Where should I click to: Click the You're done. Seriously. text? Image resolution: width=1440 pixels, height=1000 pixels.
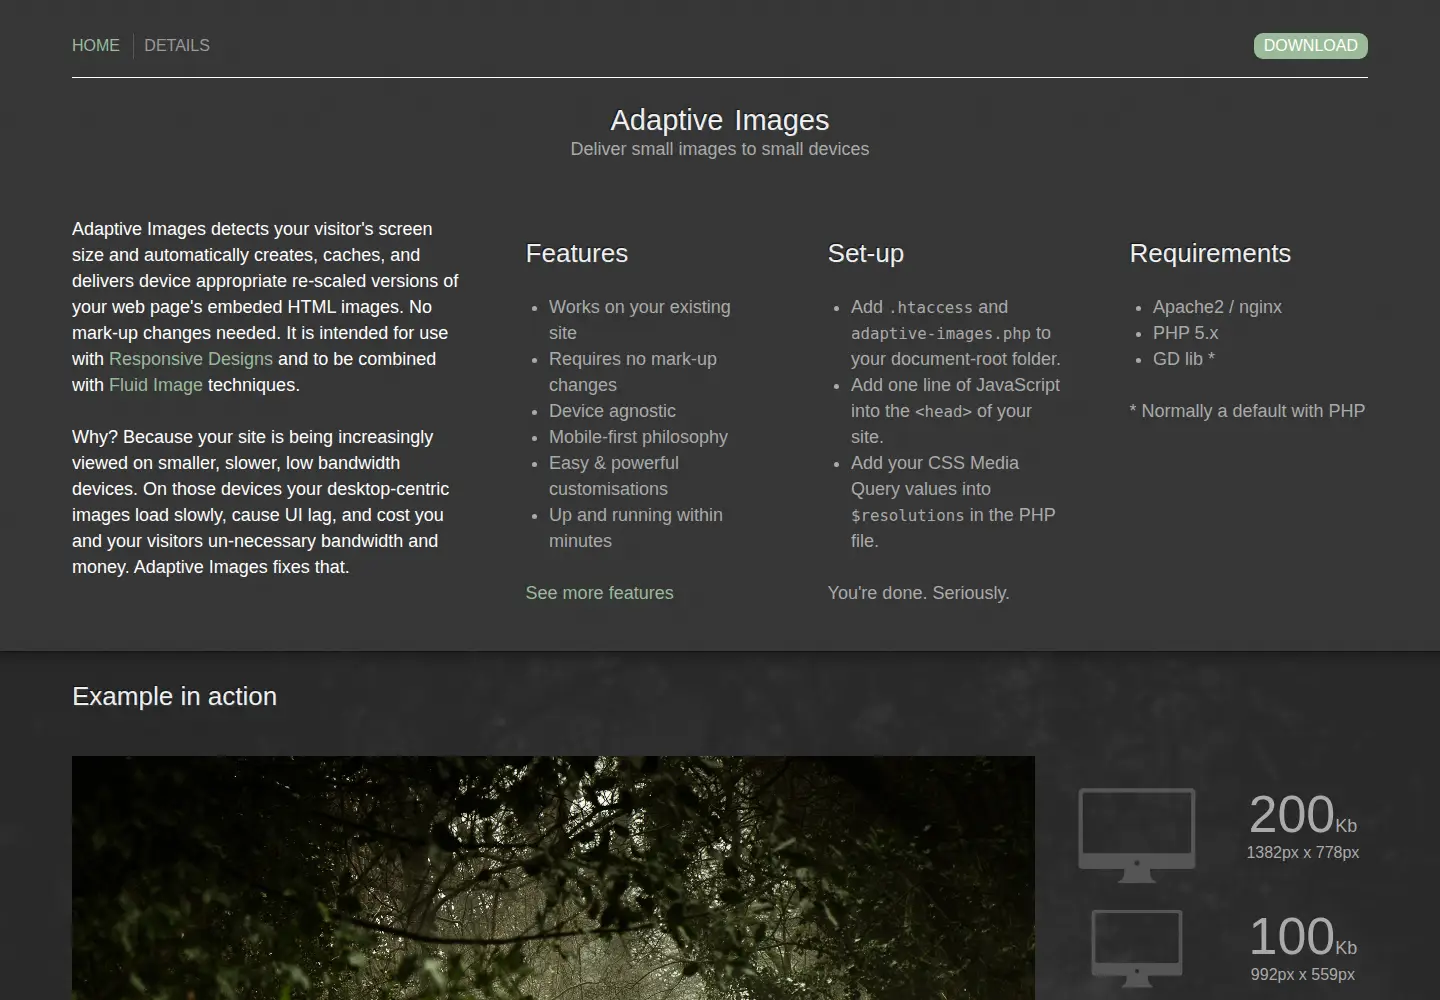point(919,593)
